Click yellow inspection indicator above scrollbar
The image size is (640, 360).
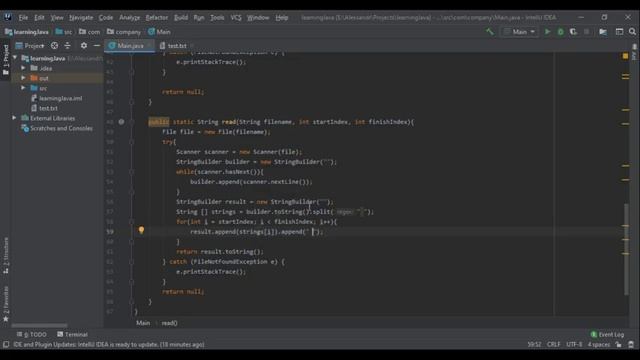(x=625, y=56)
